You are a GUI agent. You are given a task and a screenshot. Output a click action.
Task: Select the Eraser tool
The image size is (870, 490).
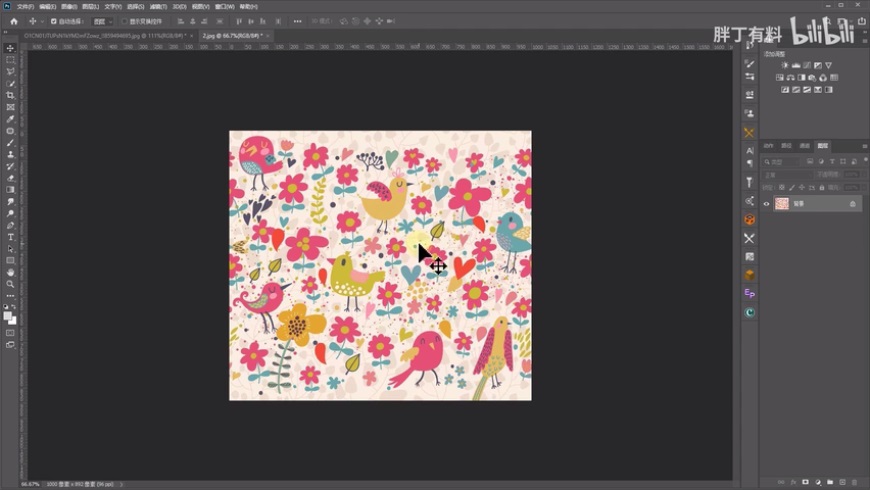10,178
